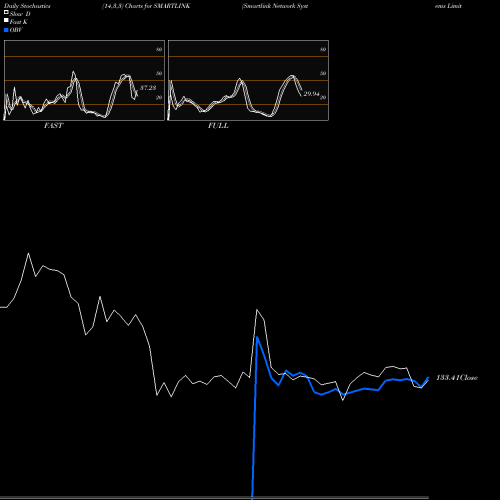Click the Daily Stochastics title text

(x=27, y=6)
